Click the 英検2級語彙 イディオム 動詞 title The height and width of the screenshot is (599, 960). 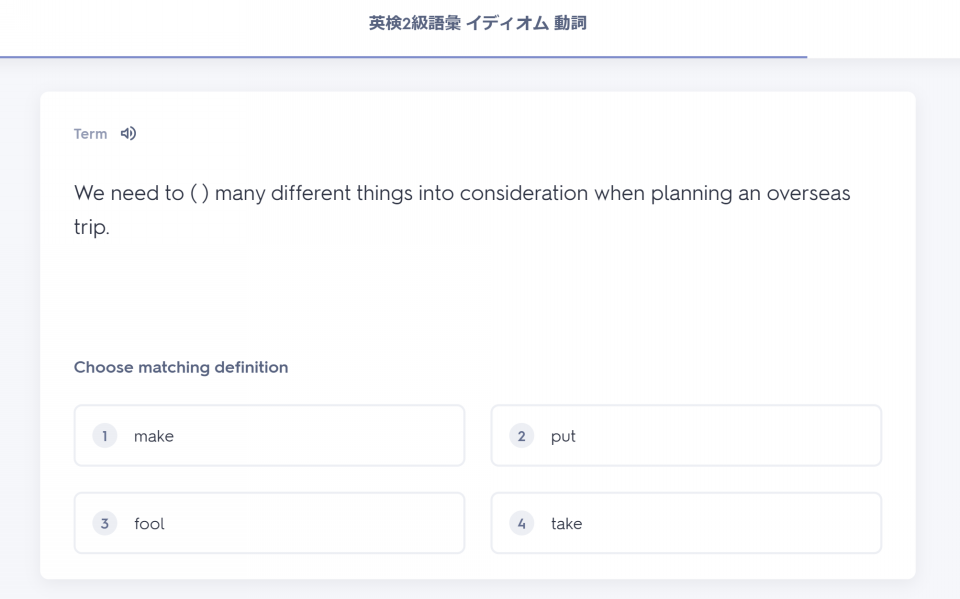coord(478,23)
